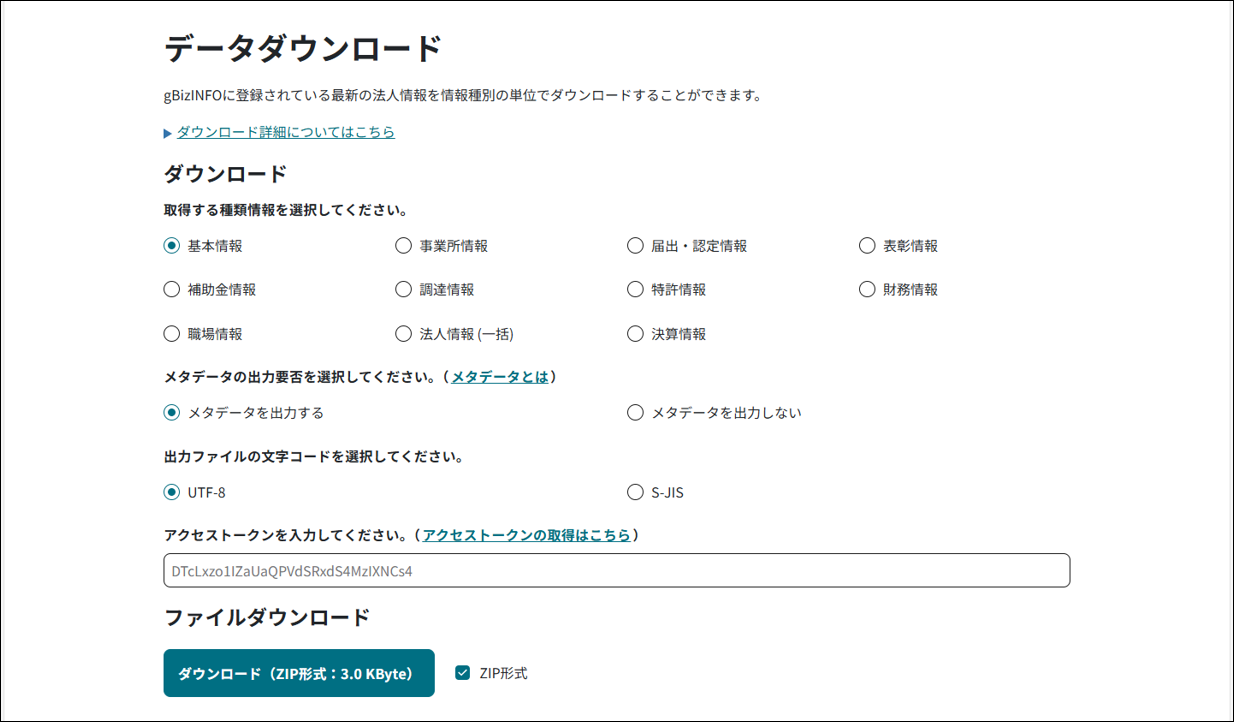The image size is (1234, 722).
Task: Select the 決算情報 option
Action: tap(635, 333)
